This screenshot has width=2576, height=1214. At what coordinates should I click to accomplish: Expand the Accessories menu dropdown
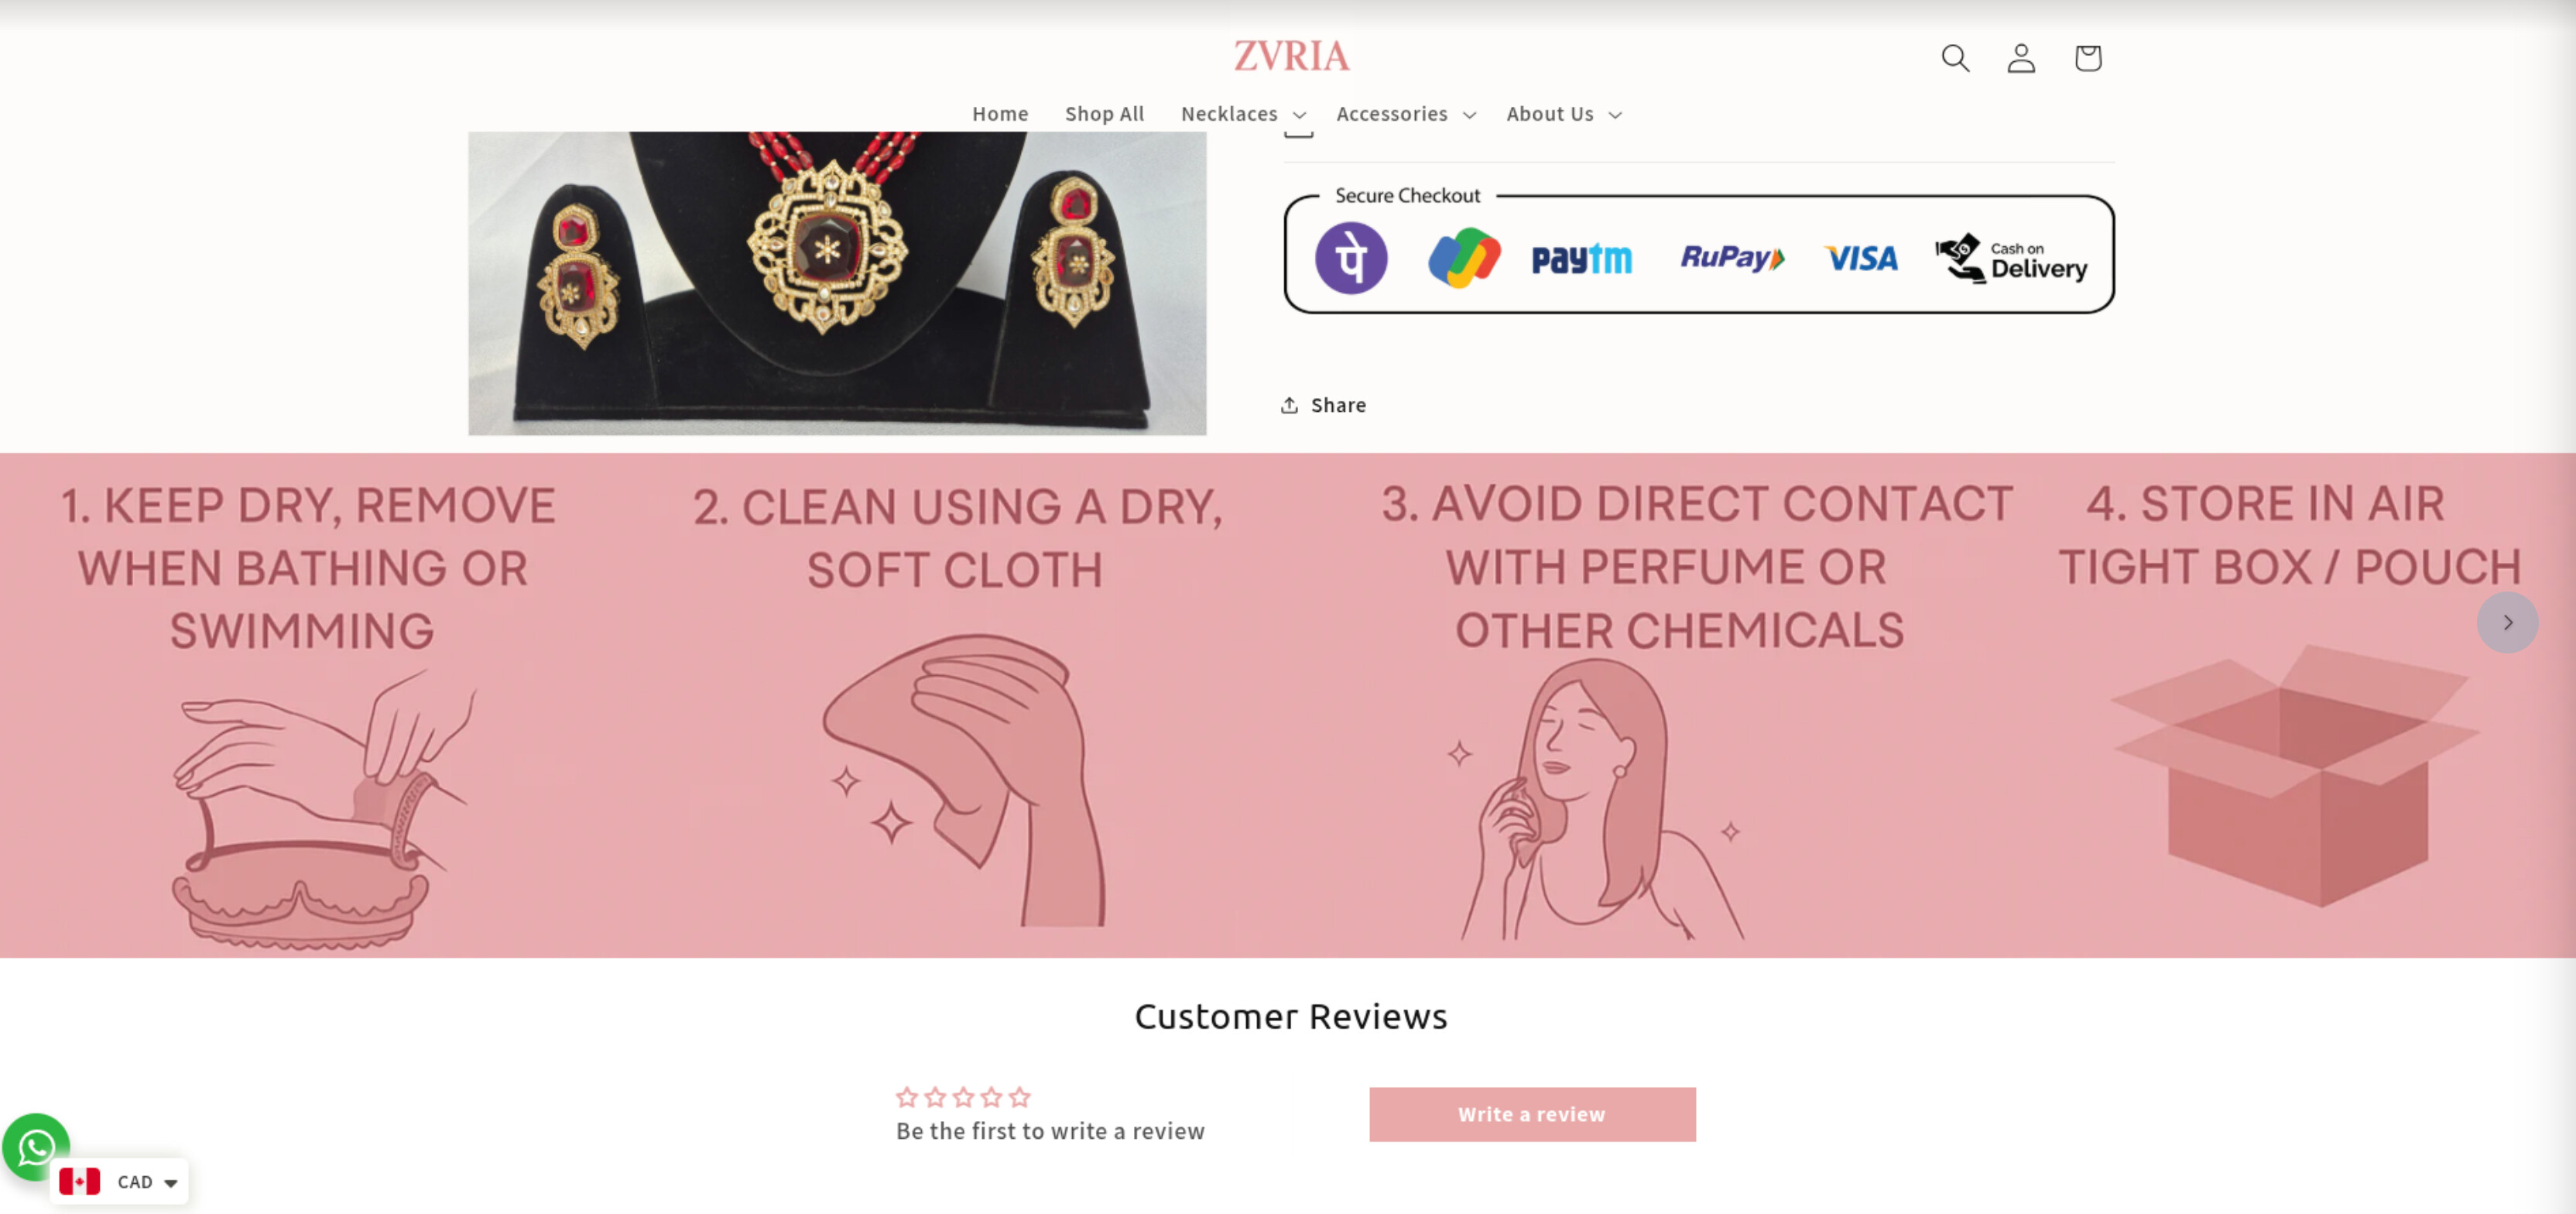pyautogui.click(x=1406, y=114)
